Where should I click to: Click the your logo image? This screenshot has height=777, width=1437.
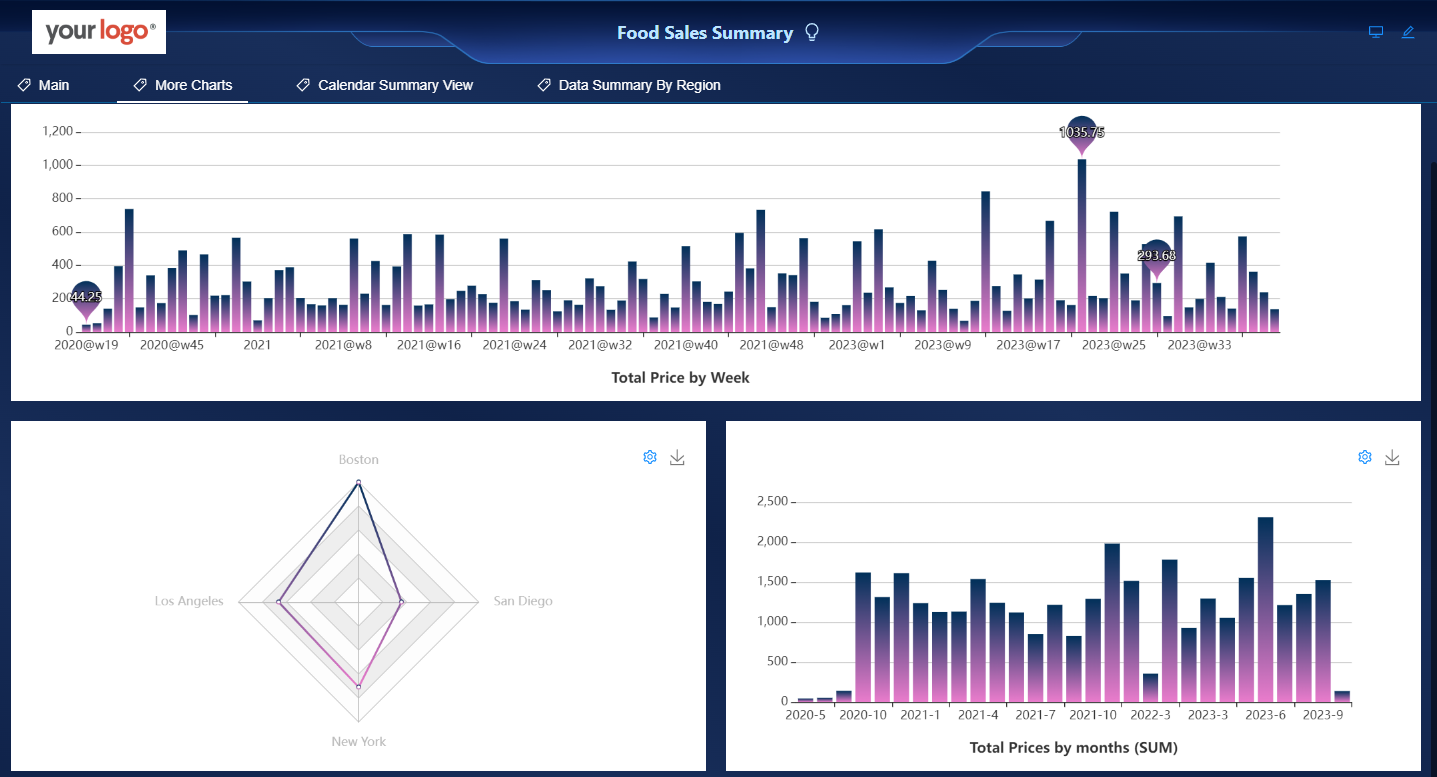(x=99, y=32)
